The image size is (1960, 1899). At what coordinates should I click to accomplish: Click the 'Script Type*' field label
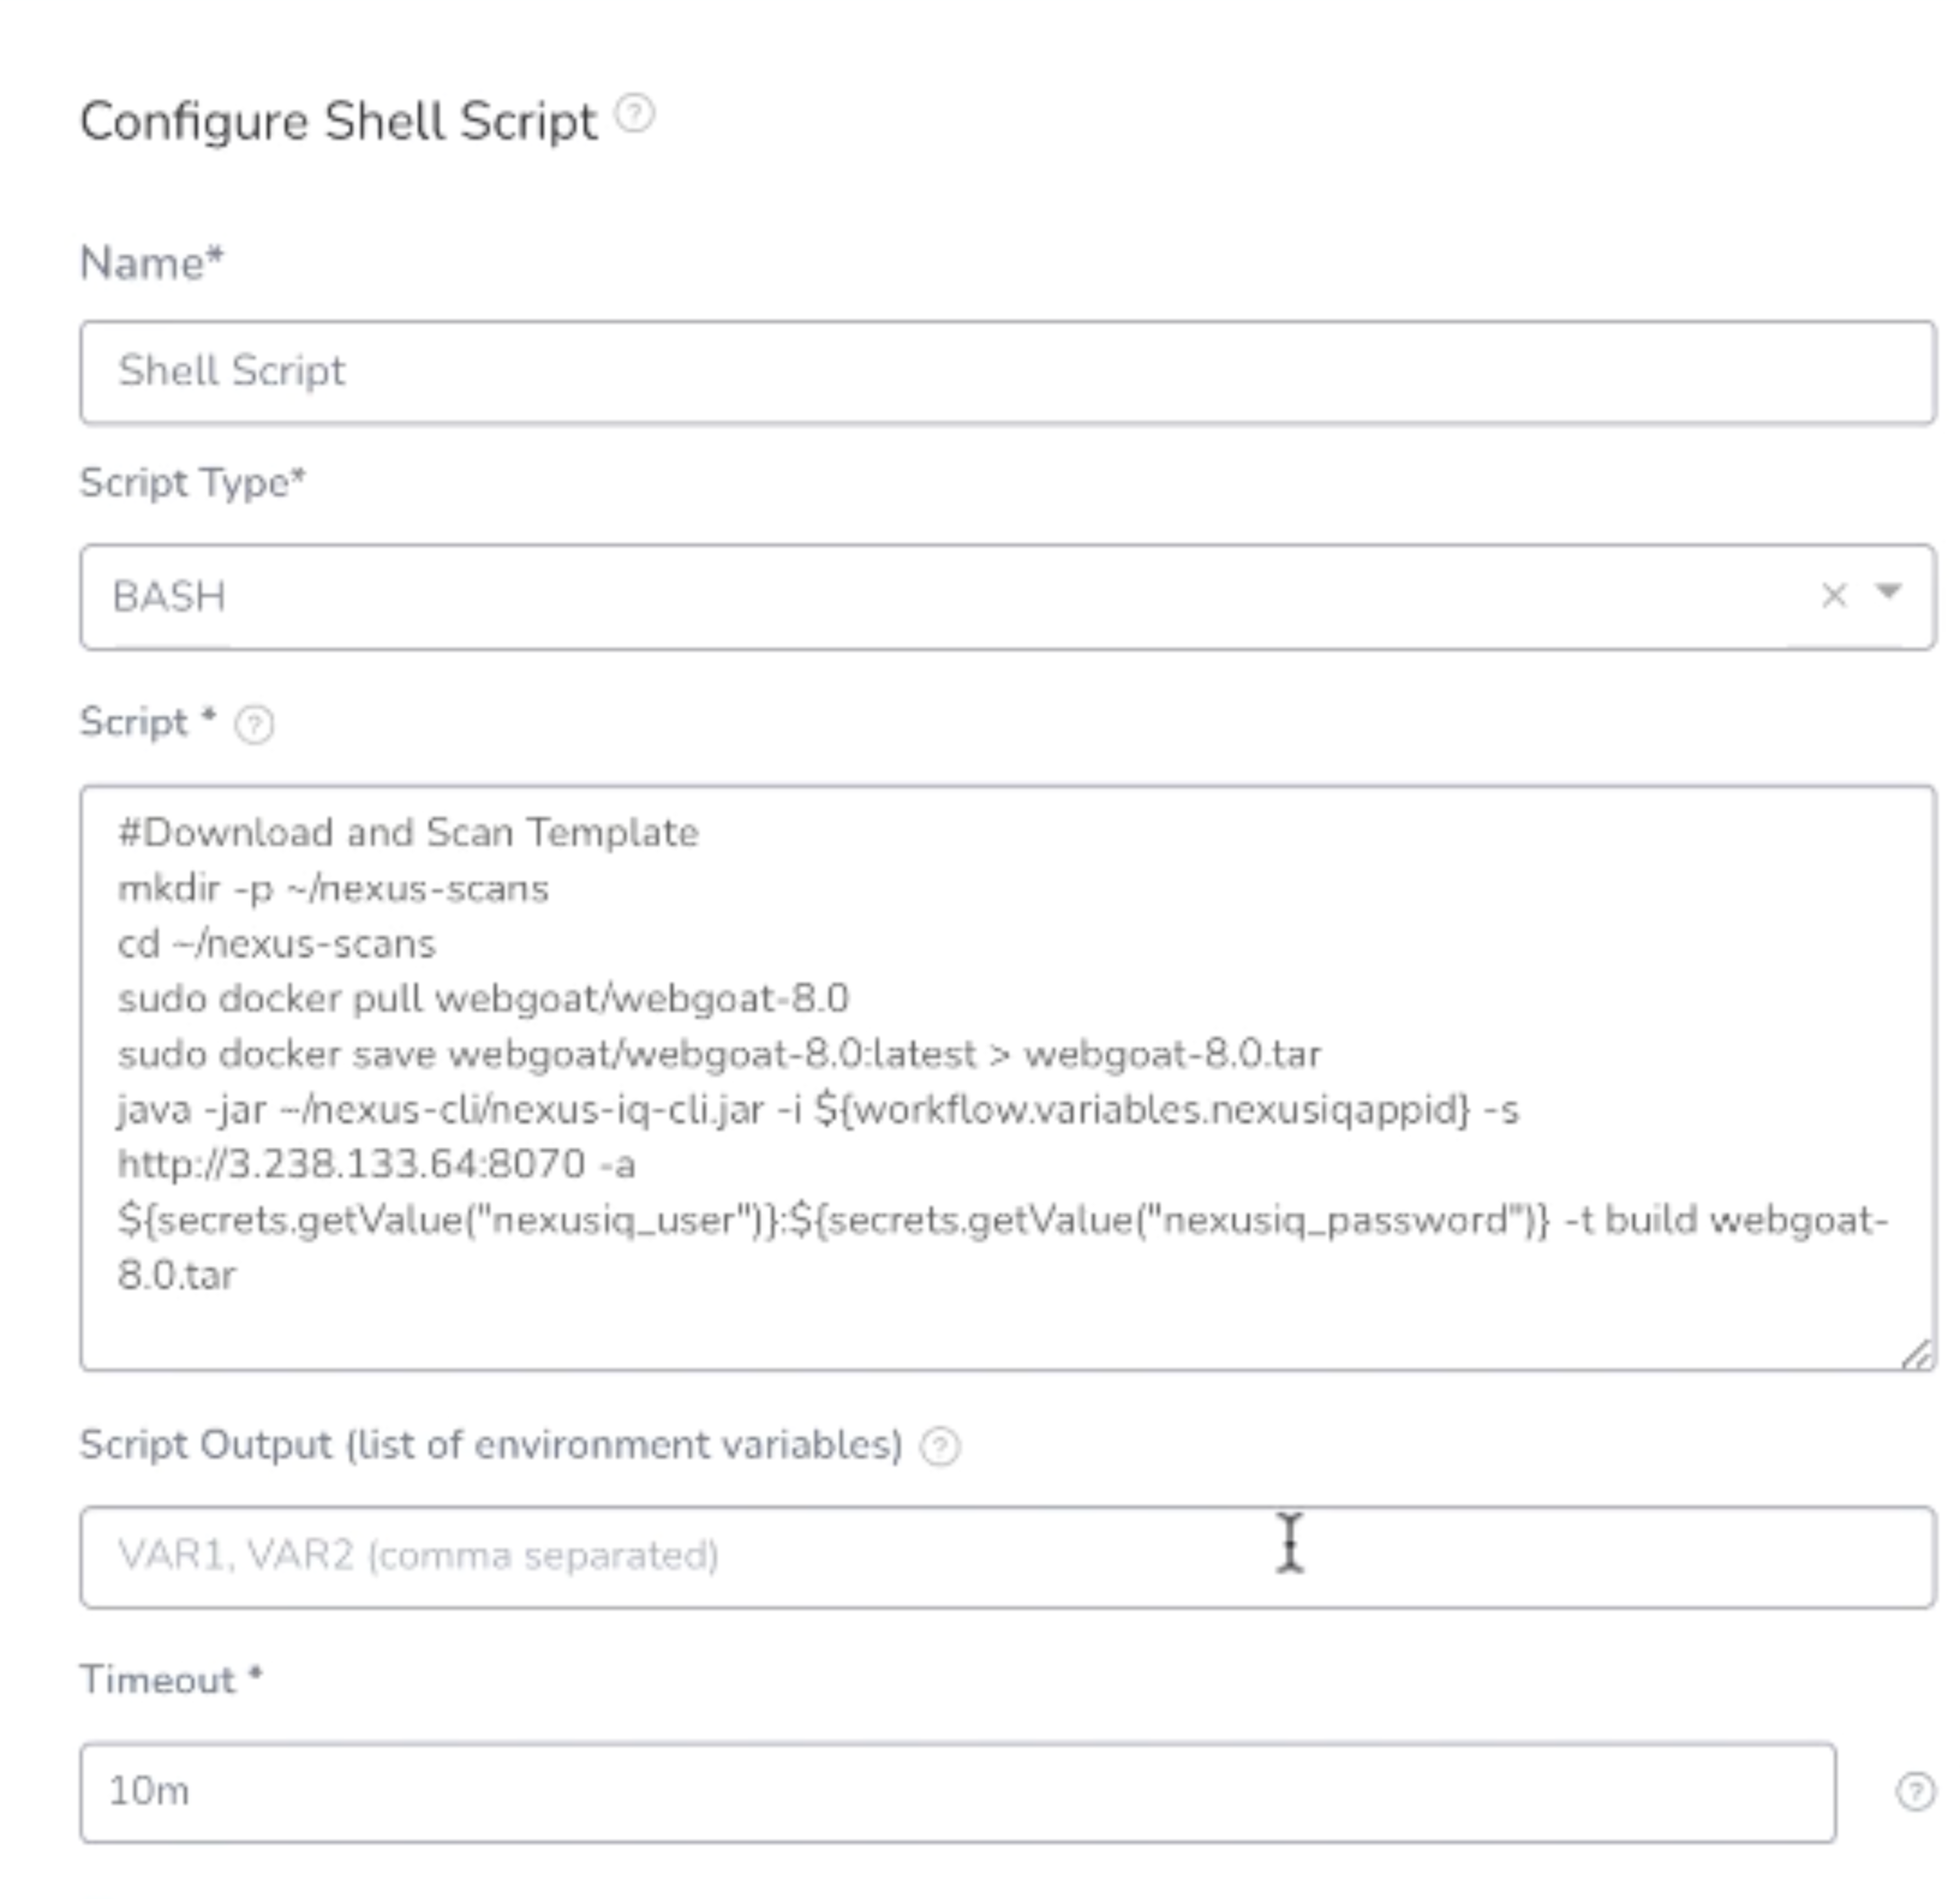coord(193,483)
